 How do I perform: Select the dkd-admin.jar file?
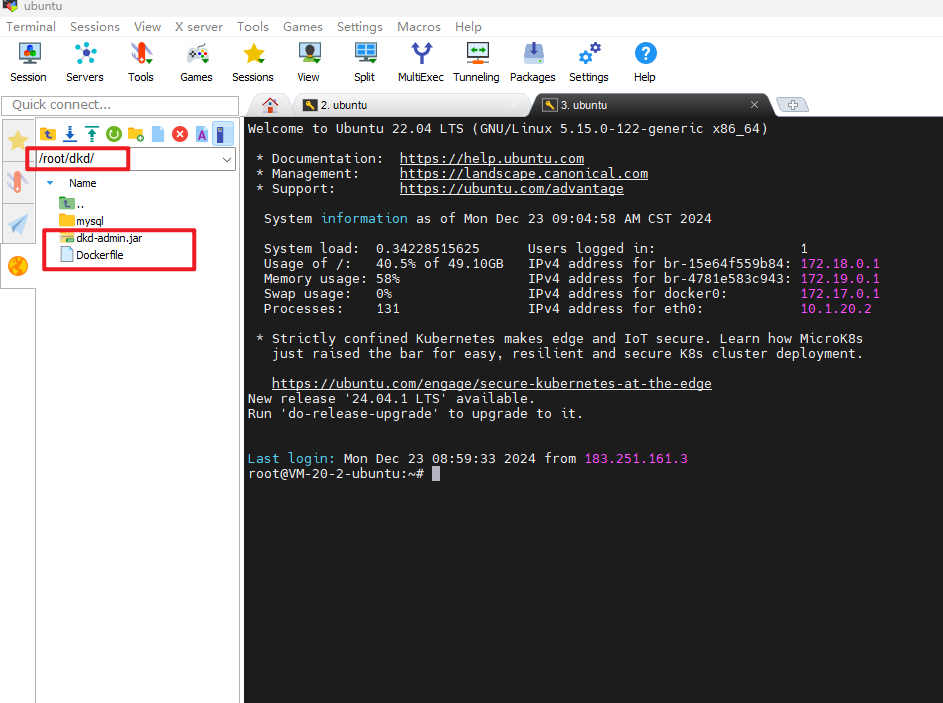pos(109,238)
